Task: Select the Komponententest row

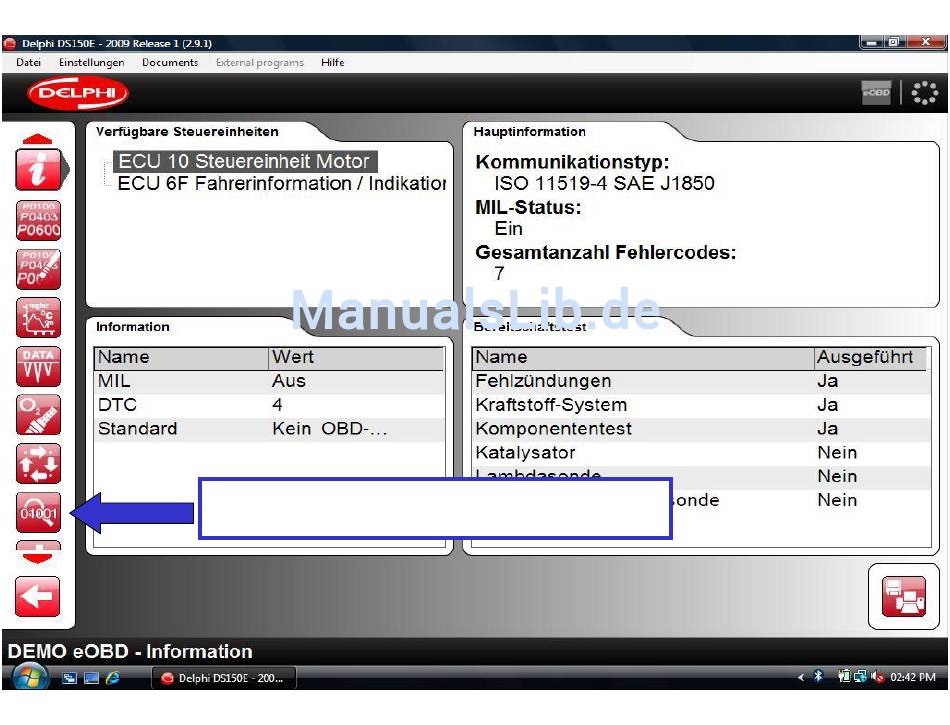Action: point(701,429)
